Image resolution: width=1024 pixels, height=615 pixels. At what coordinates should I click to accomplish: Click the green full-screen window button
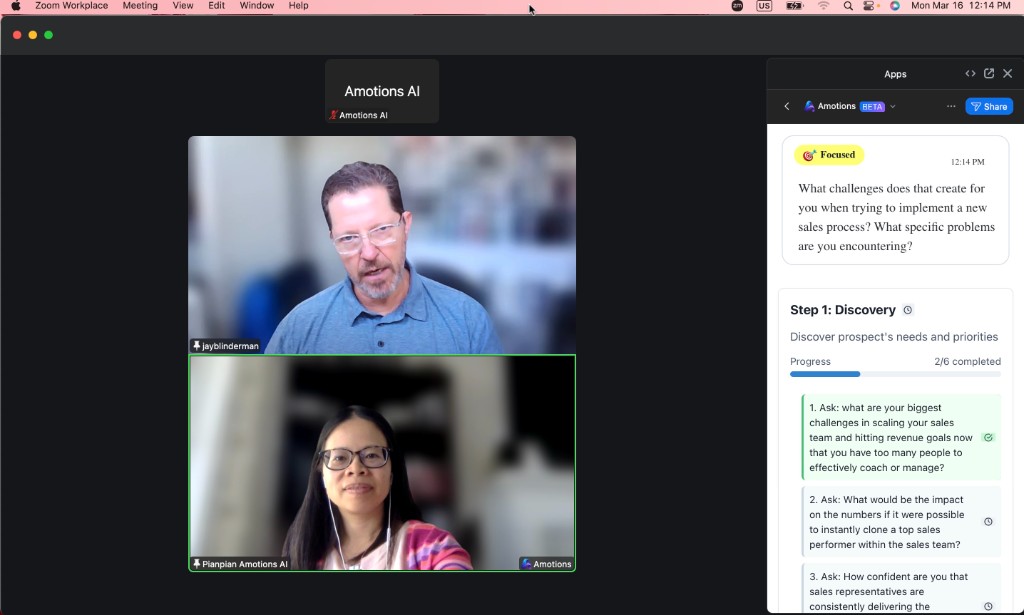pos(48,35)
